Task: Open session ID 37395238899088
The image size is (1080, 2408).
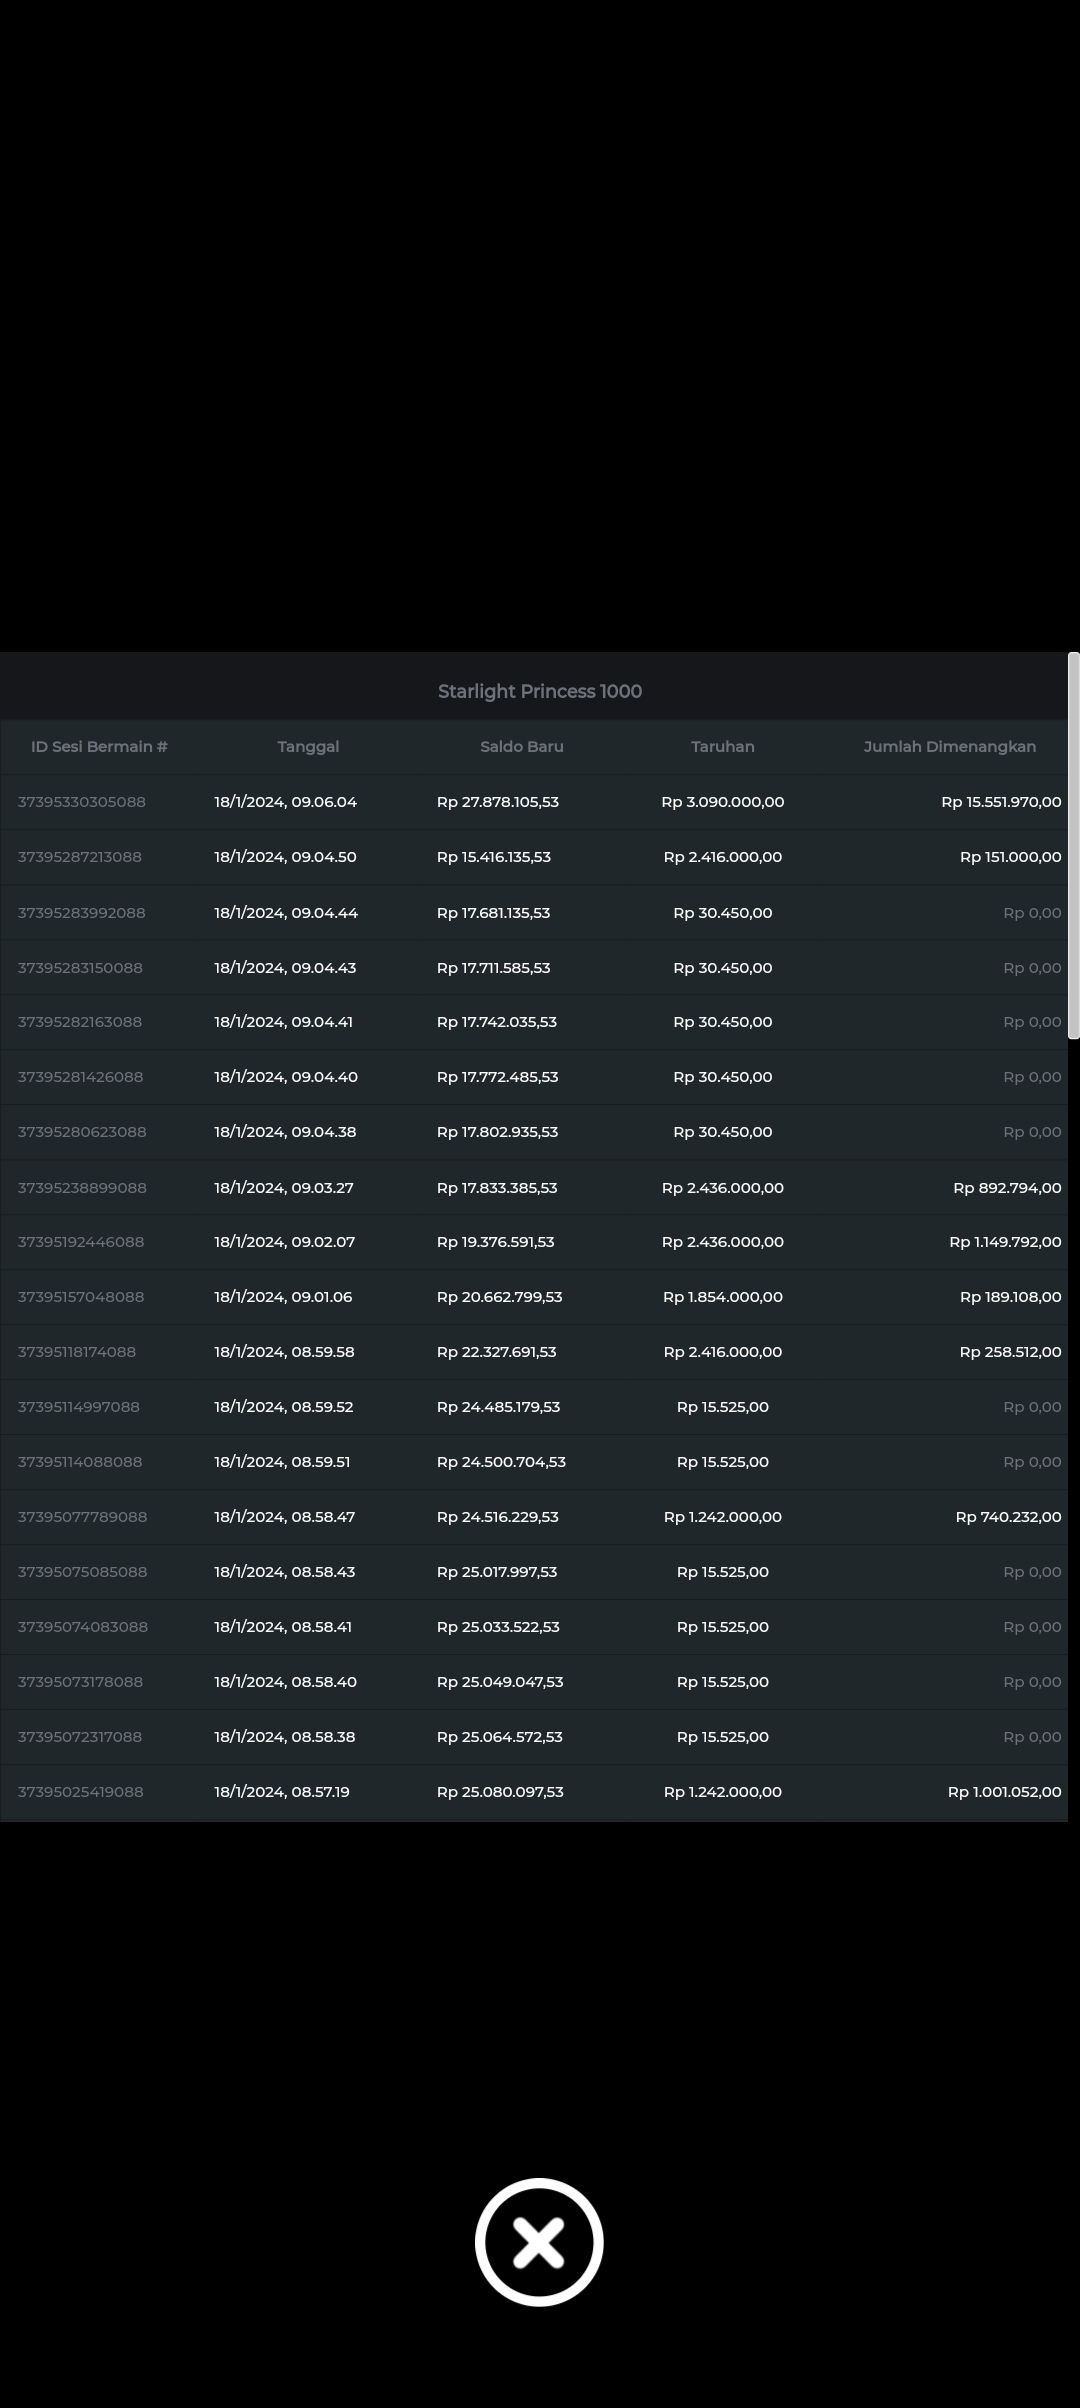Action: pos(82,1188)
